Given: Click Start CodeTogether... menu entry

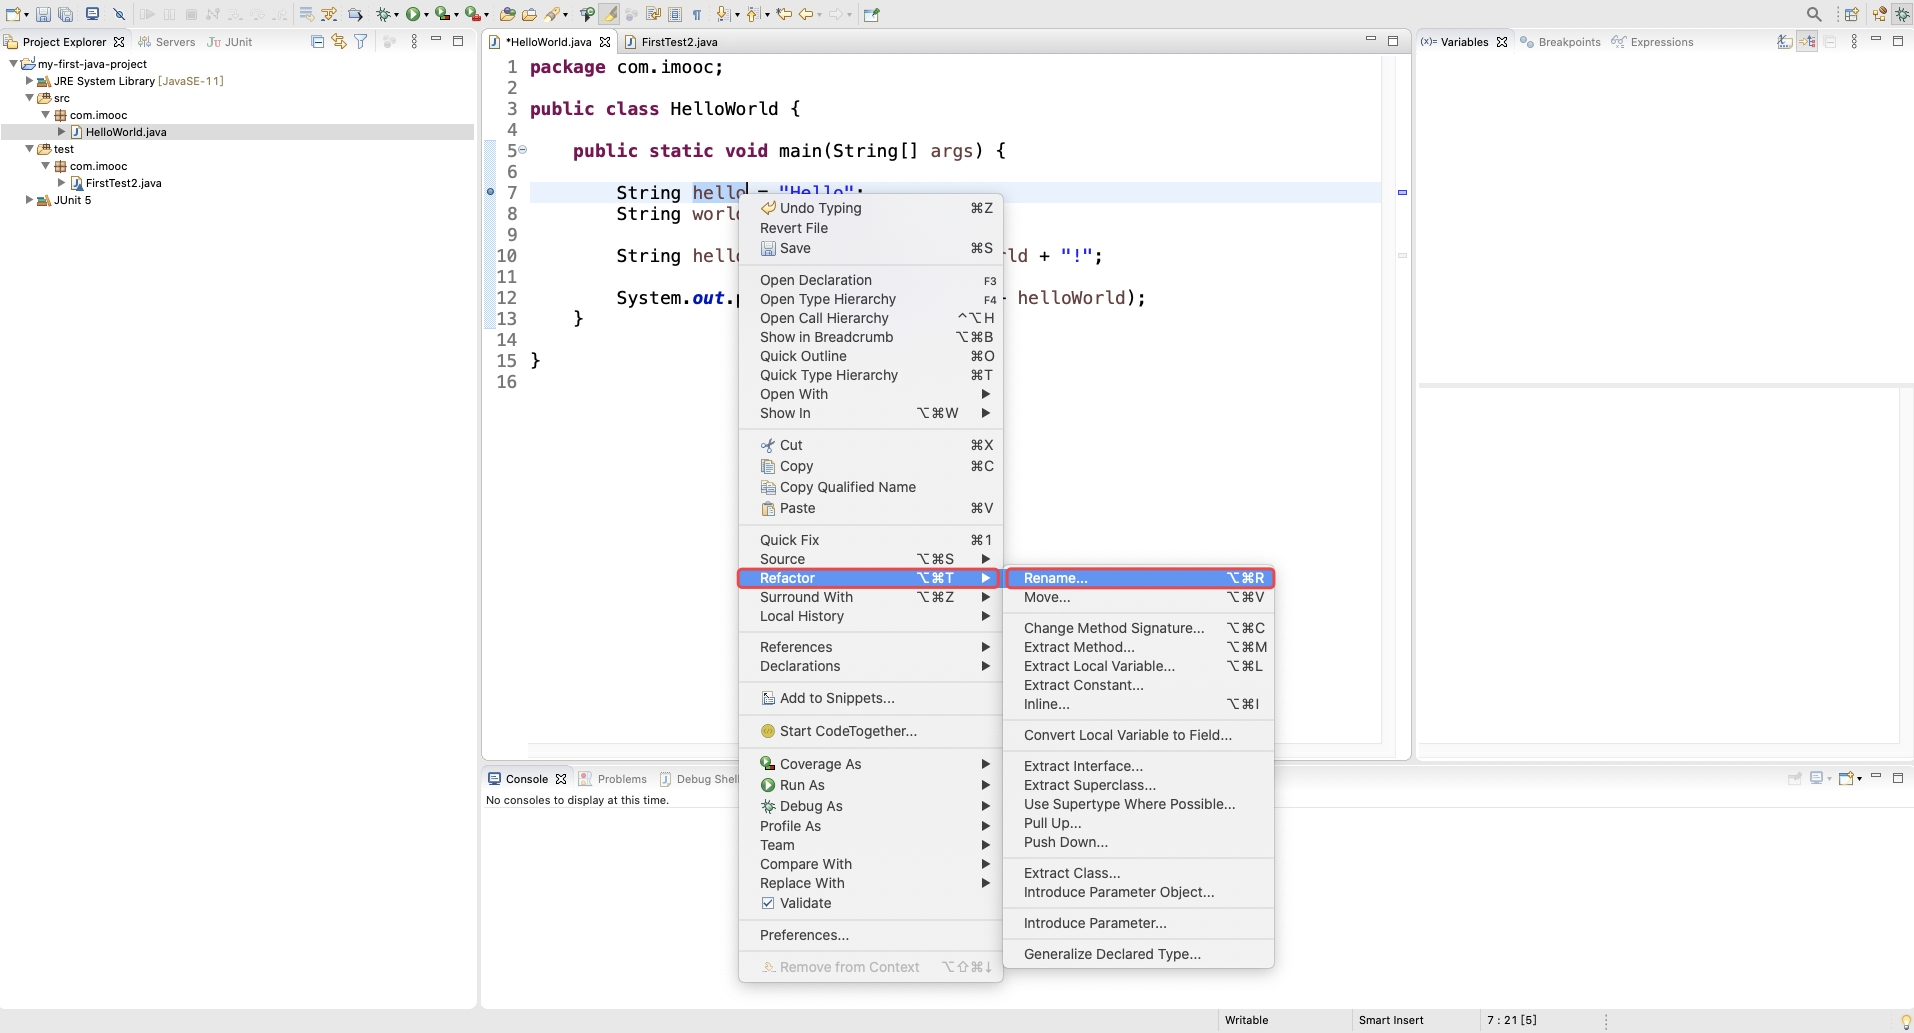Looking at the screenshot, I should pyautogui.click(x=871, y=731).
